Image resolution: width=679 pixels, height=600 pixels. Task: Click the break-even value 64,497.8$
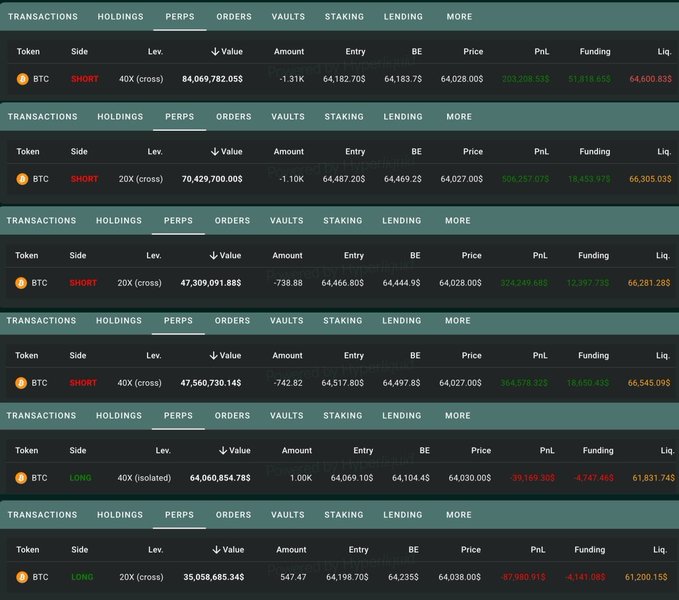tap(401, 383)
